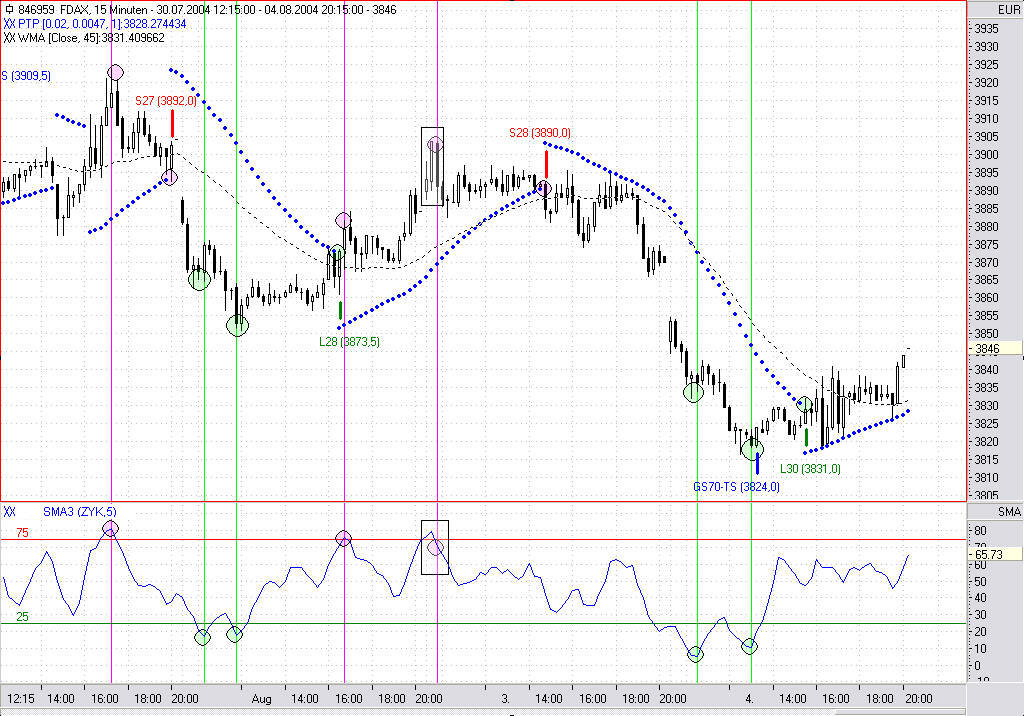The width and height of the screenshot is (1024, 716).
Task: Click the green L30 long signal marker
Action: [x=806, y=437]
